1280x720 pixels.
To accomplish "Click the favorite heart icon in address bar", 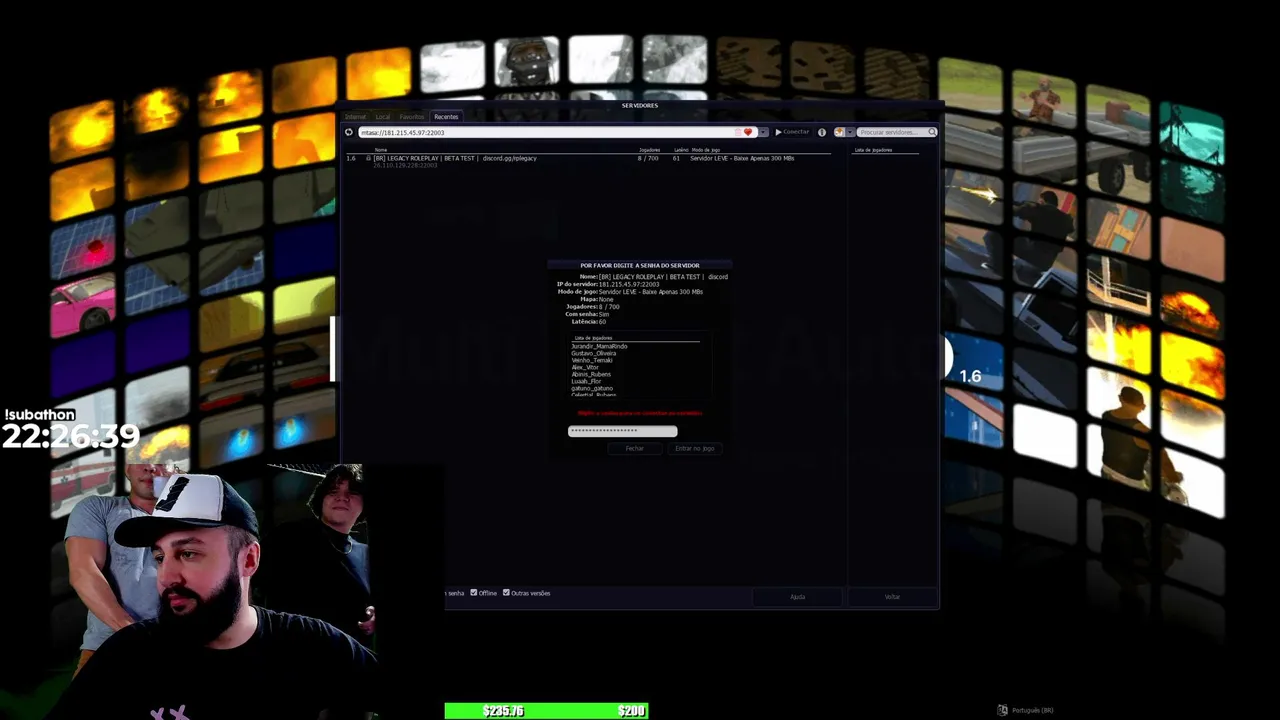I will pyautogui.click(x=747, y=132).
